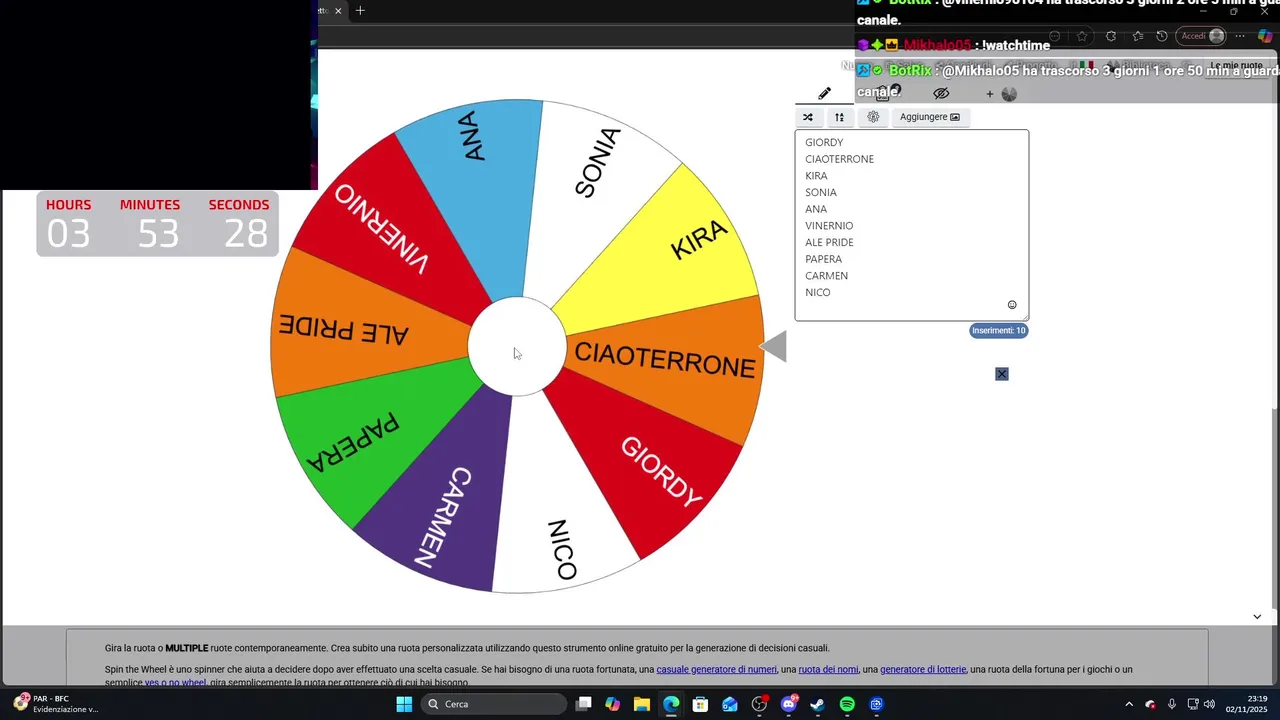Open a new browser tab
Screen dimensions: 1280x720
[x=360, y=11]
